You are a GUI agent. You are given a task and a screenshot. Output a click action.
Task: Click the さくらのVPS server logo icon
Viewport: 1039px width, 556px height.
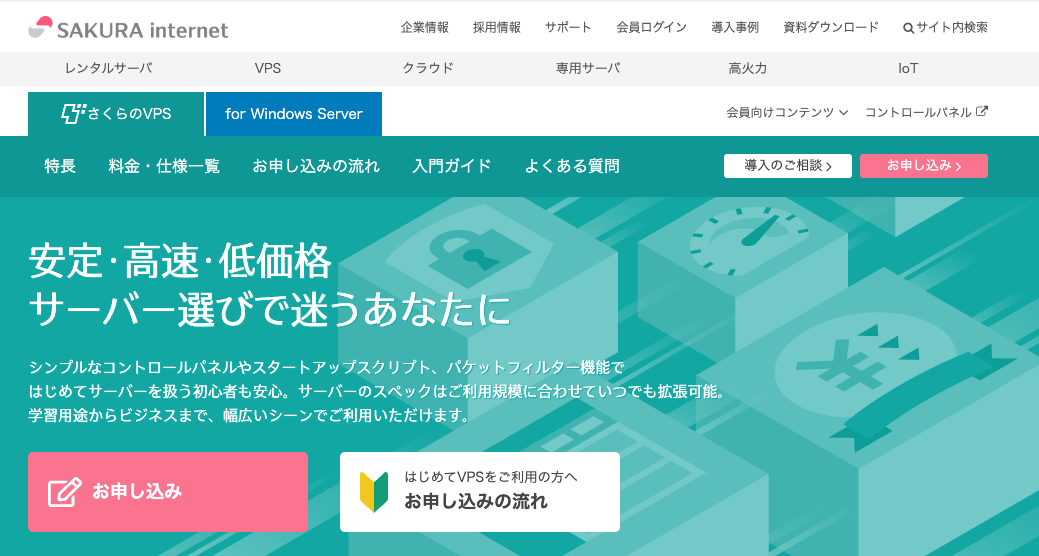pyautogui.click(x=74, y=113)
